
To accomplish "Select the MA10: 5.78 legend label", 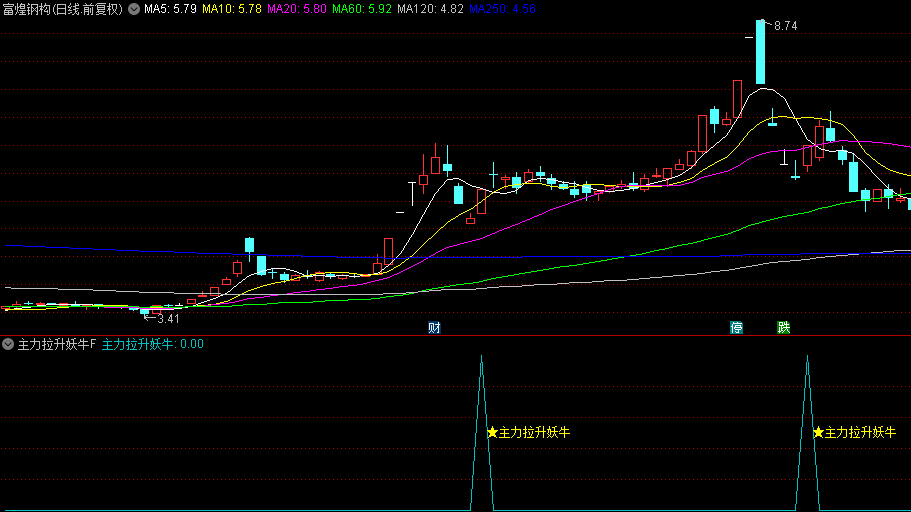I will [x=232, y=9].
